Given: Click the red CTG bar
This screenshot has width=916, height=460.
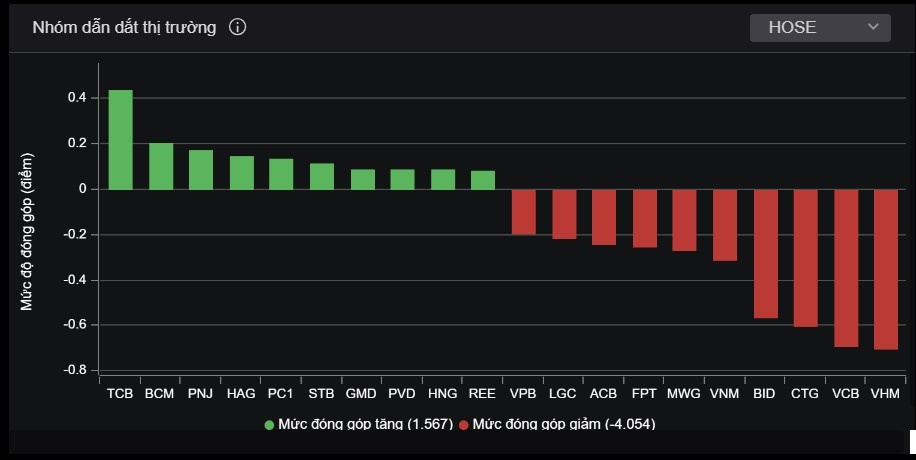Looking at the screenshot, I should [x=806, y=258].
